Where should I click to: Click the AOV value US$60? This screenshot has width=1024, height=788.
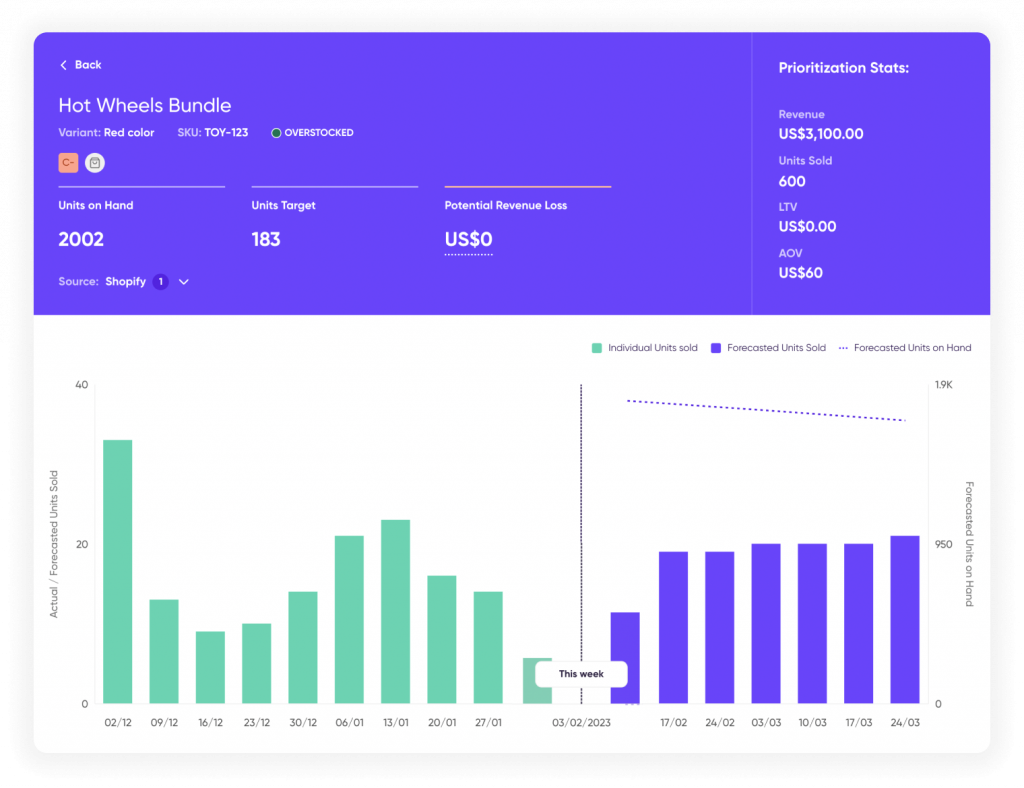(x=801, y=273)
